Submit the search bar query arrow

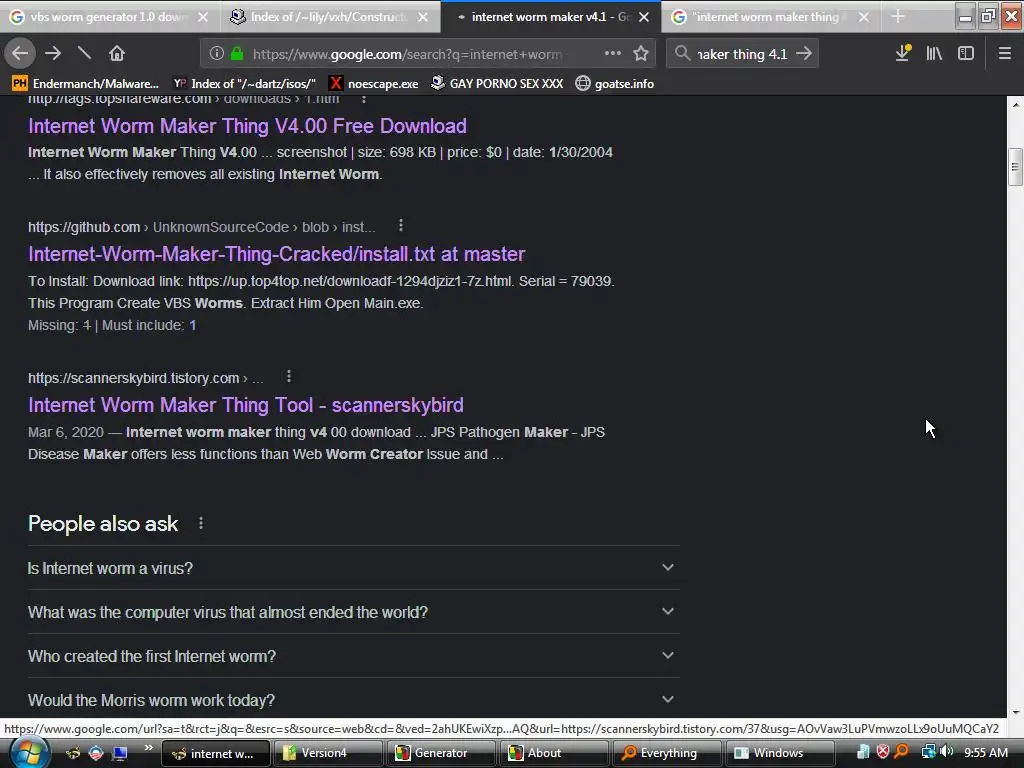click(804, 54)
